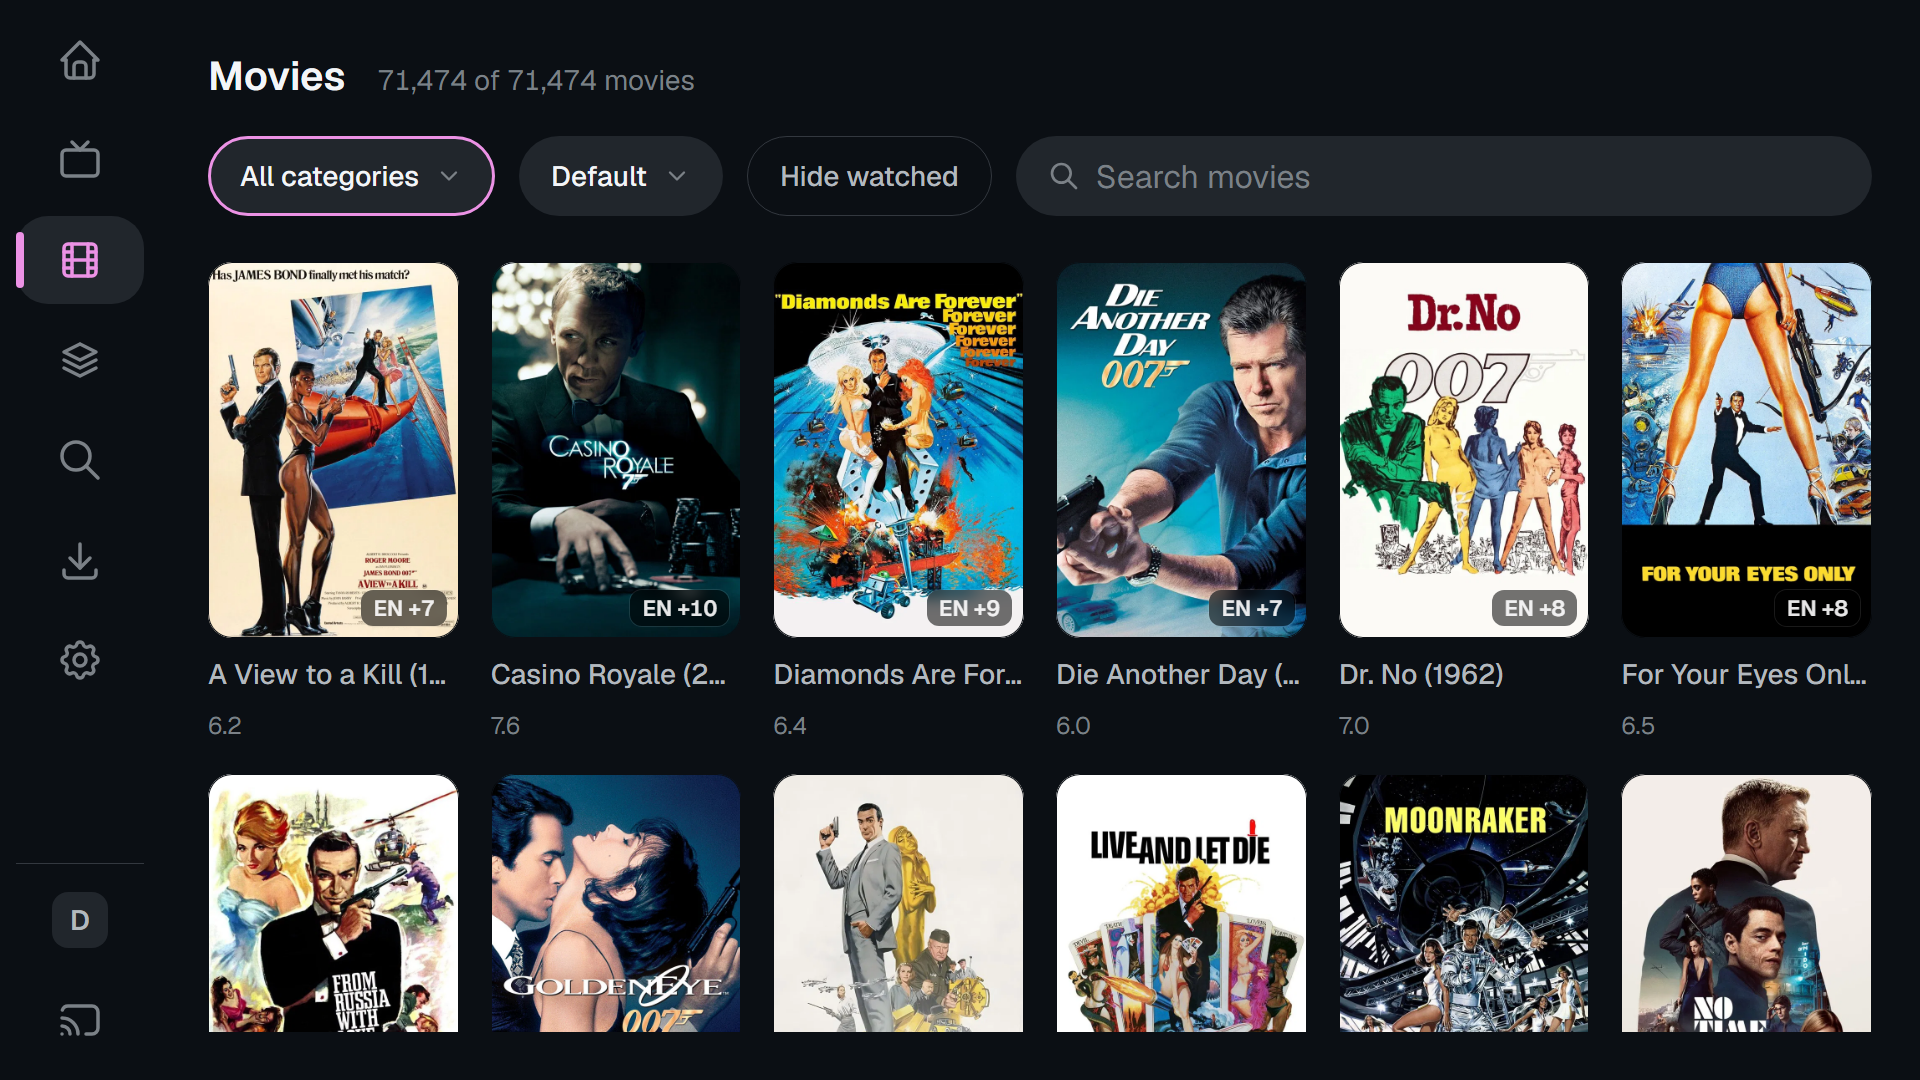Click the title 'For Your Eyes Onl...'
Screen dimensions: 1920x1080
pos(1745,675)
